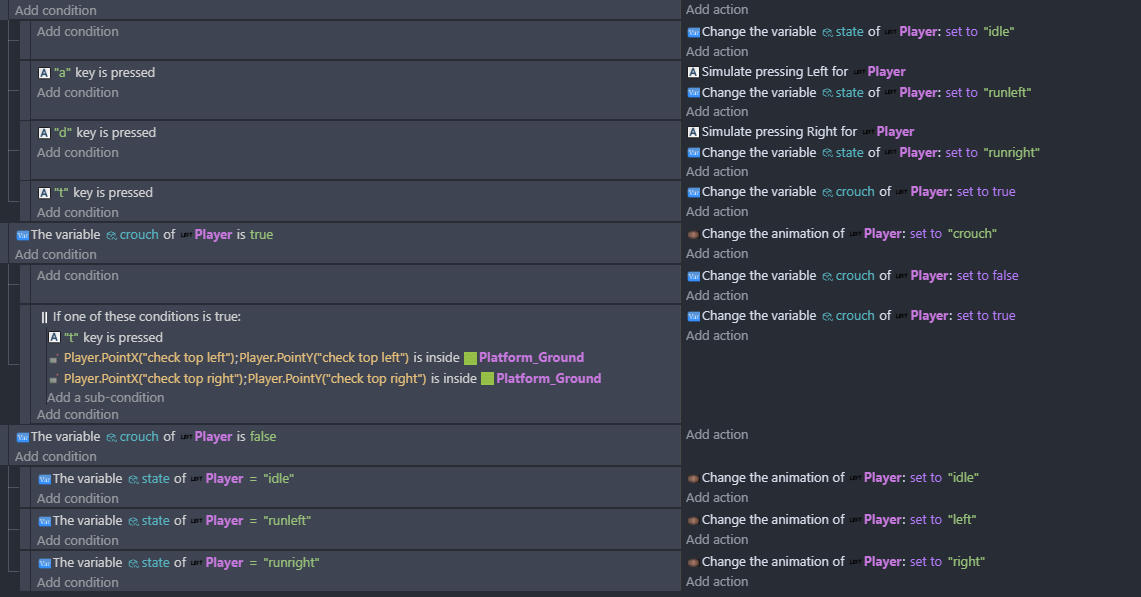Screen dimensions: 1141x597
Task: Click the keyboard icon beside "a" key is pressed
Action: (44, 73)
